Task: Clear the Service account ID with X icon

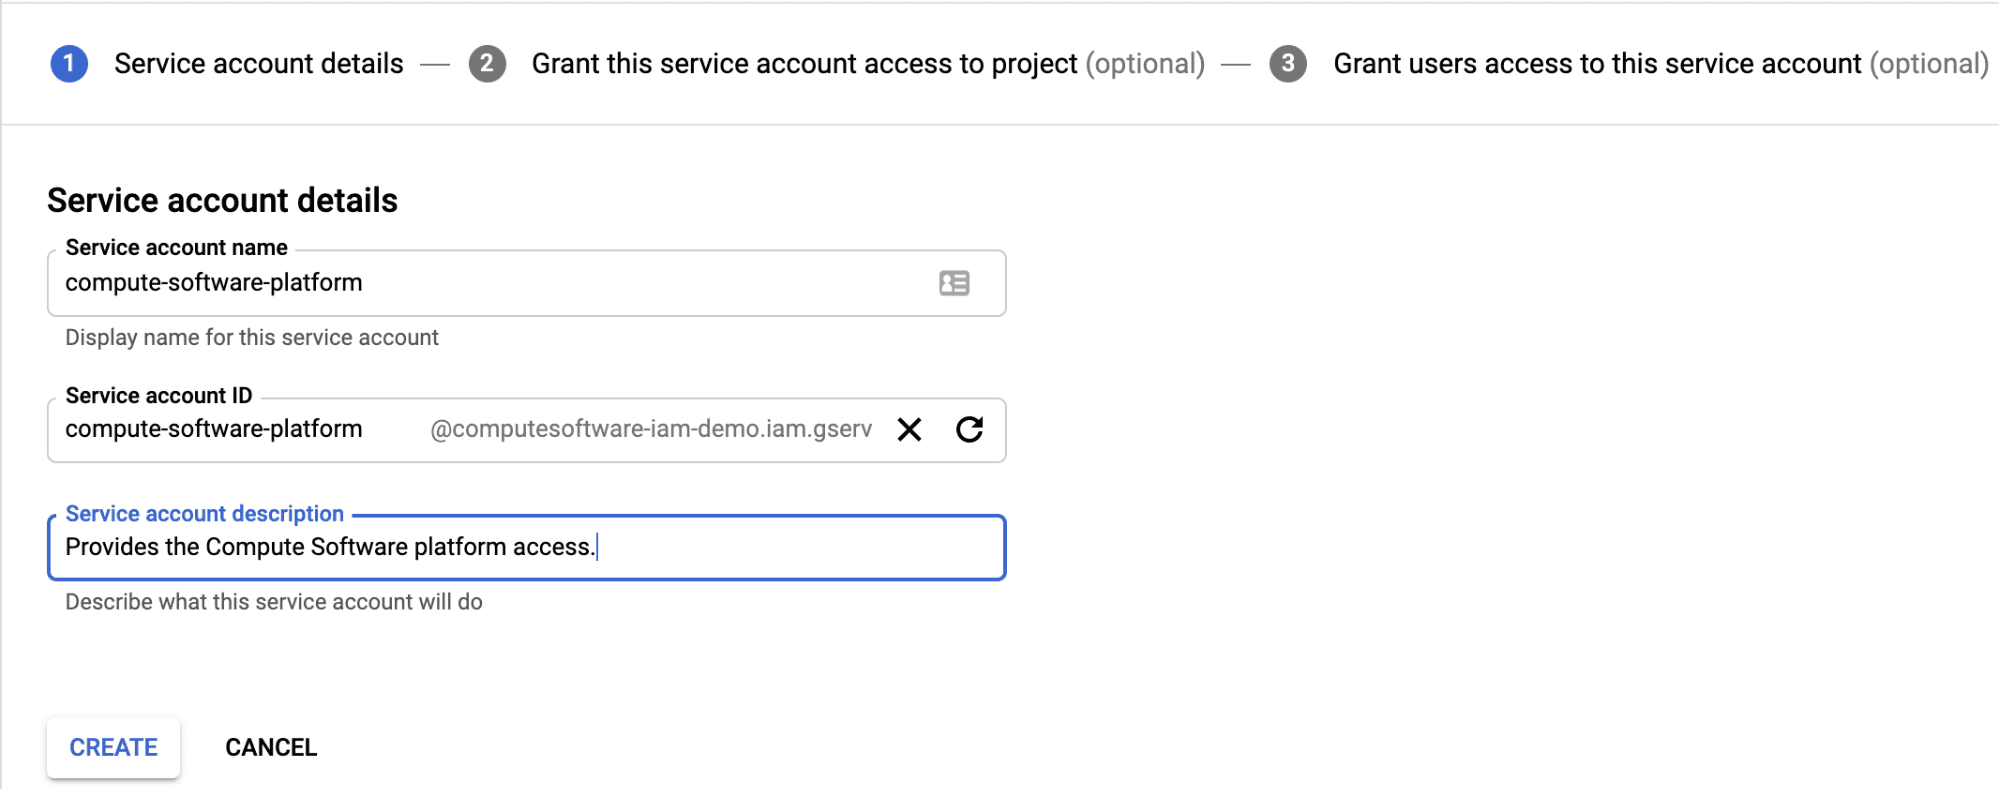Action: [909, 430]
